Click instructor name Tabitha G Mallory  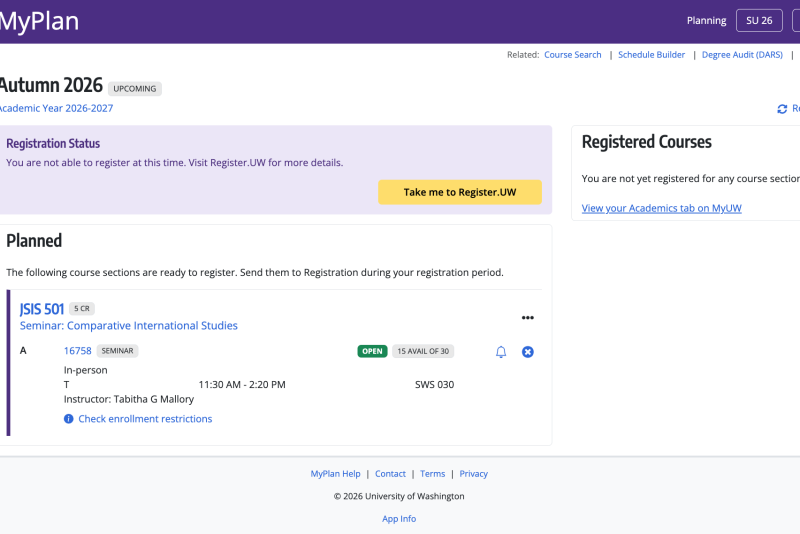pyautogui.click(x=154, y=399)
